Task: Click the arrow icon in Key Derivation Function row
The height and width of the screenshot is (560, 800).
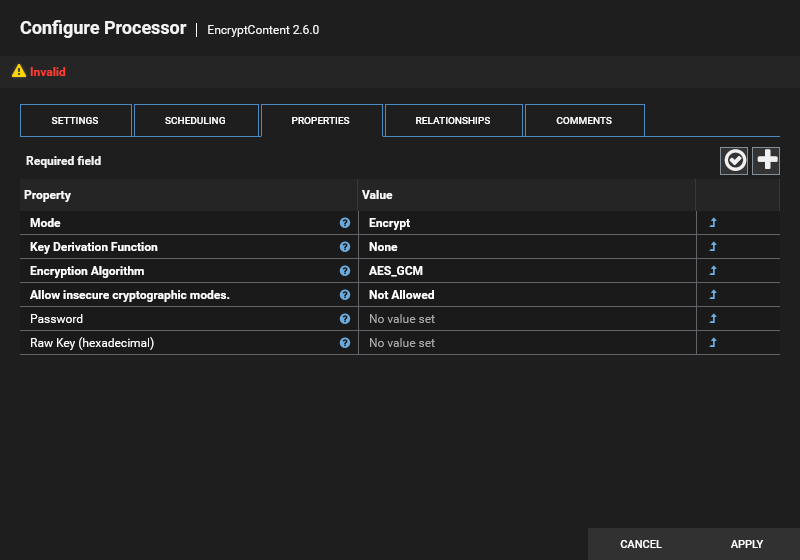Action: (x=713, y=246)
